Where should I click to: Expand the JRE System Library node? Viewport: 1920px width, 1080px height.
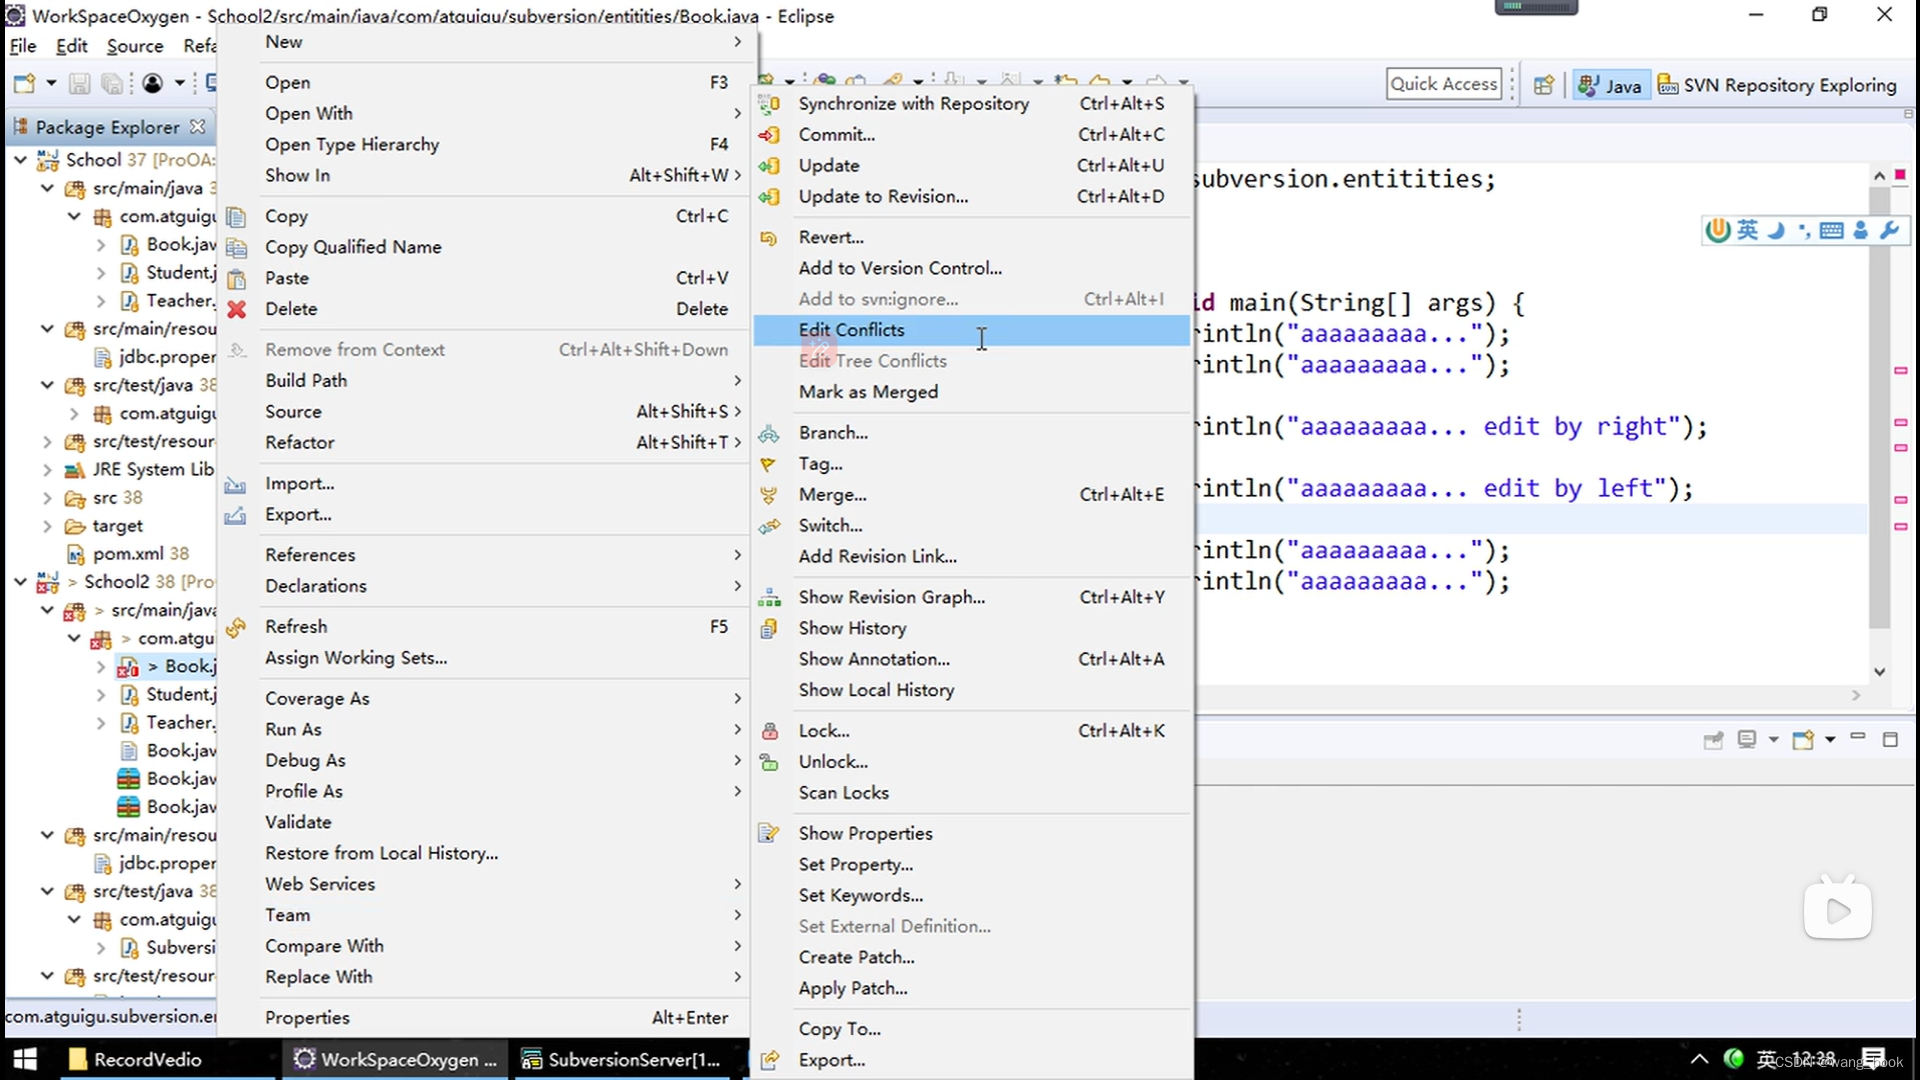click(47, 469)
